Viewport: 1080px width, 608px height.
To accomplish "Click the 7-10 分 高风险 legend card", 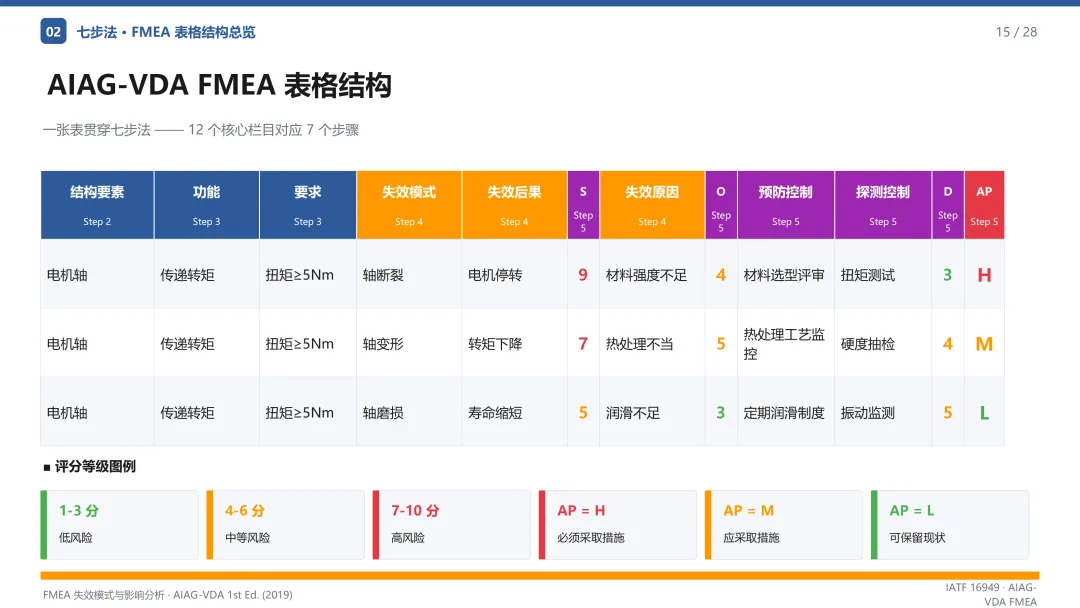I will [x=452, y=525].
